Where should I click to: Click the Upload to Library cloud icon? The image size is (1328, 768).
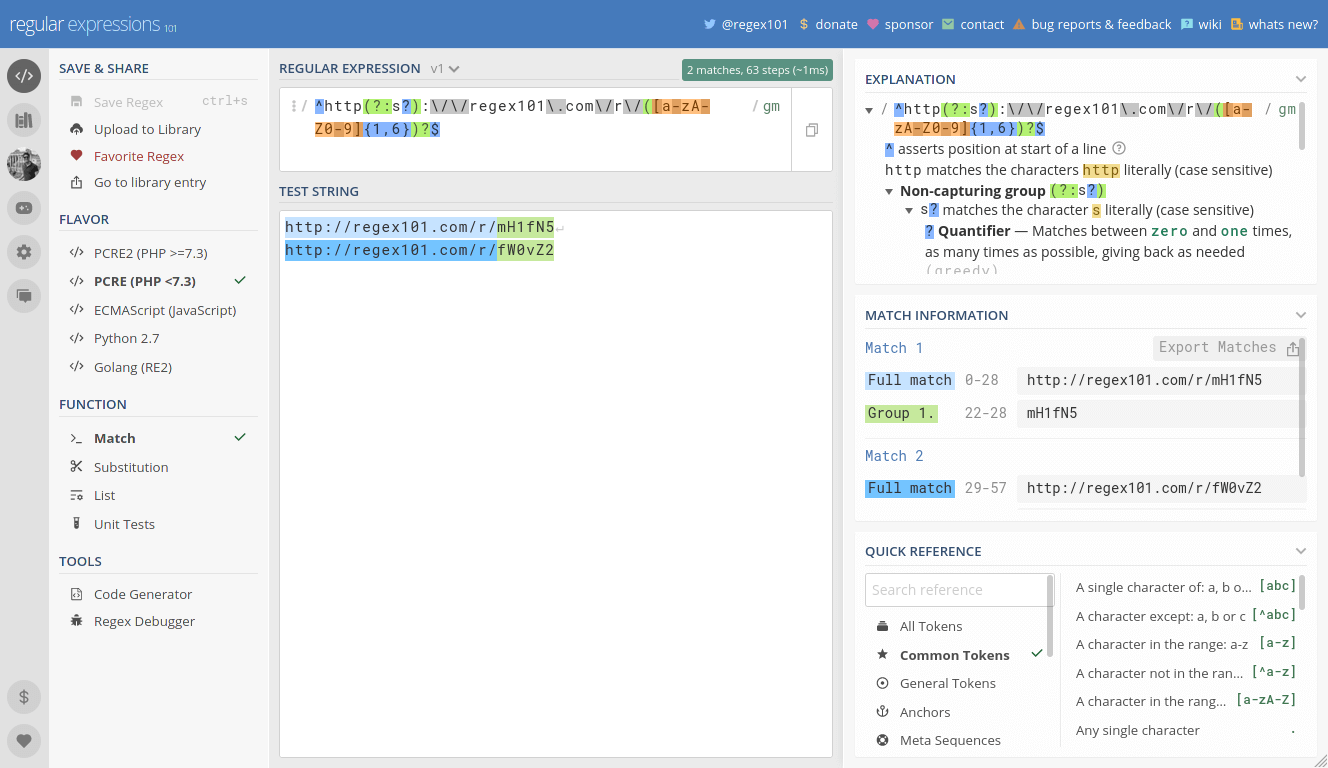[x=76, y=129]
